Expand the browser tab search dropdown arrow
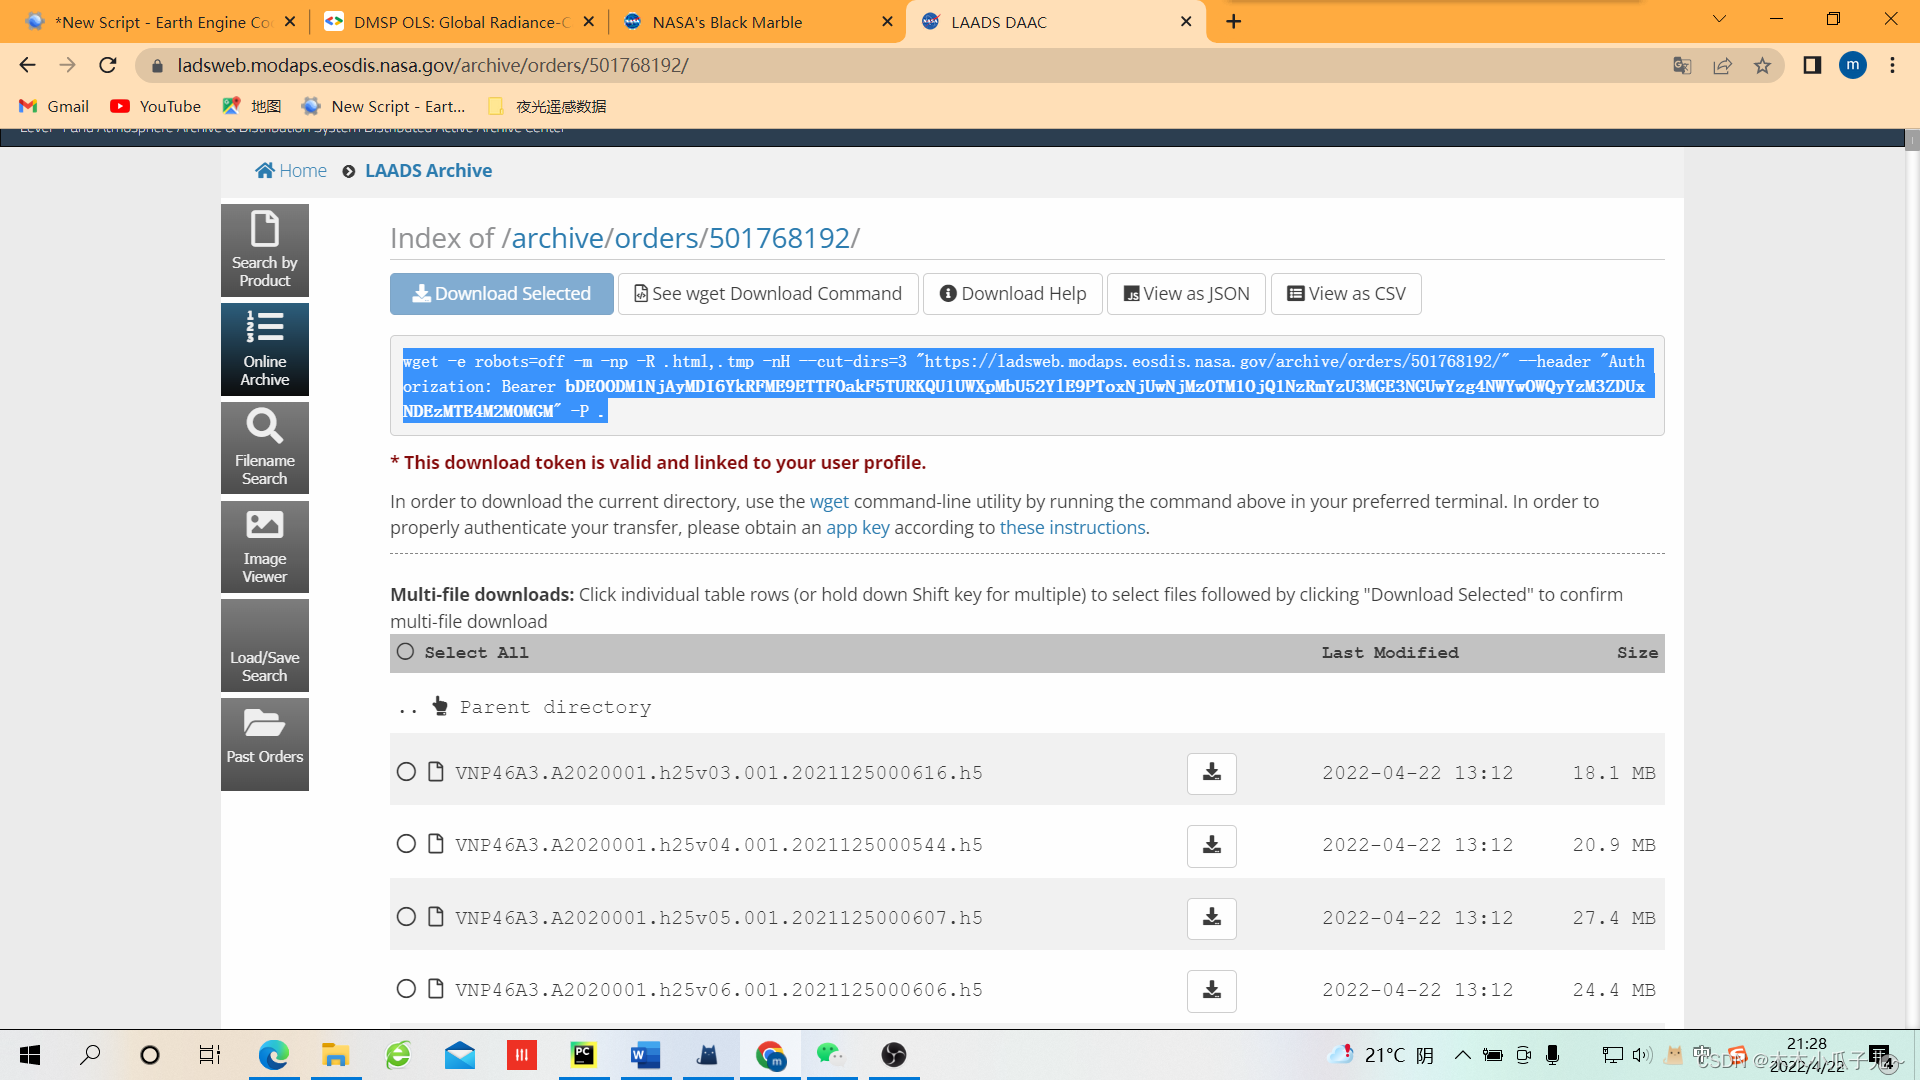The image size is (1920, 1080). (x=1719, y=20)
